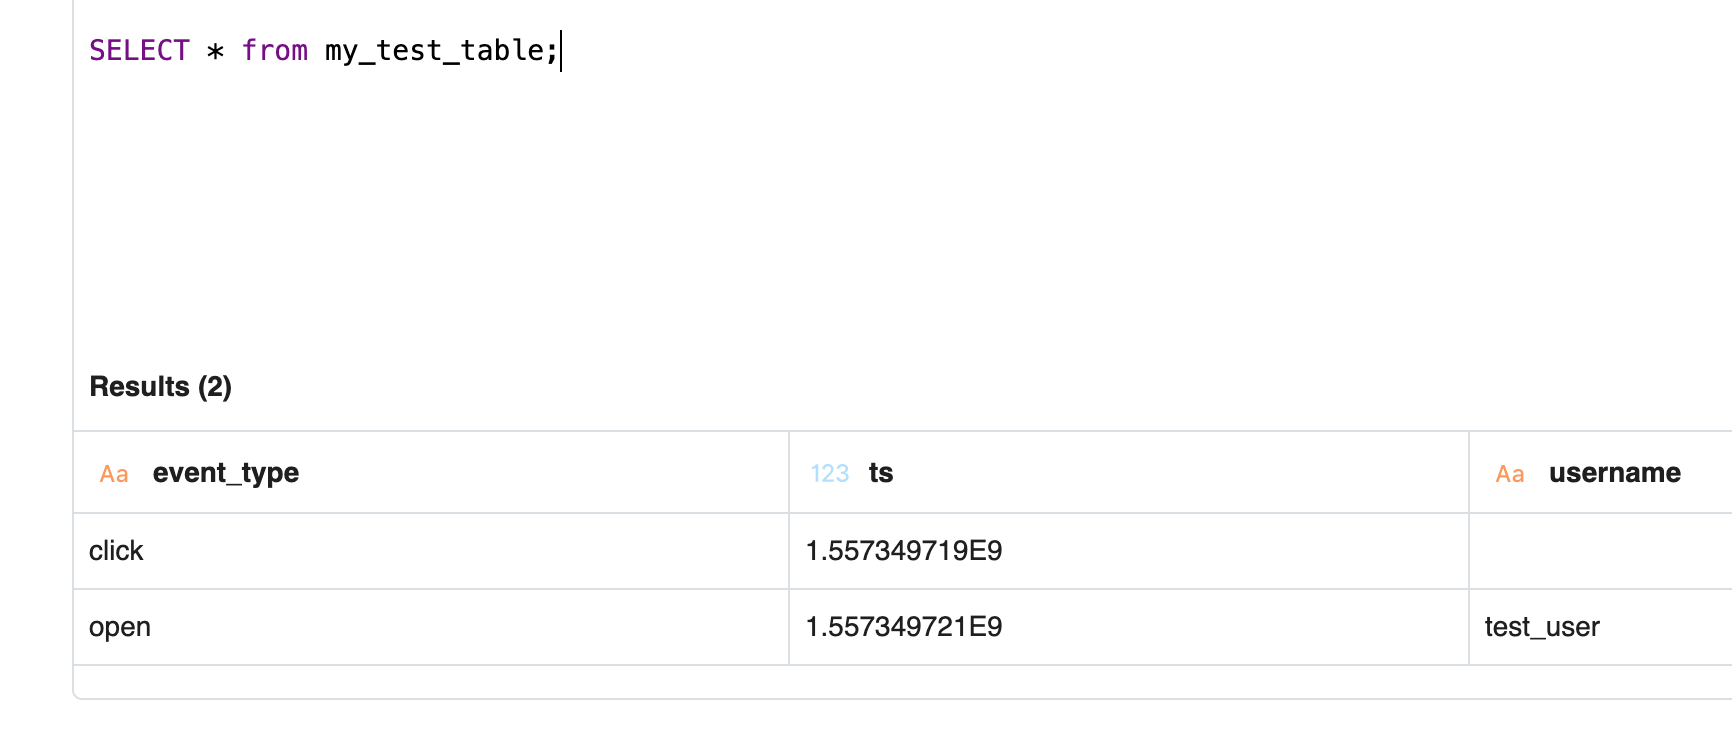Click the 123 numeric-type icon beside ts
This screenshot has width=1732, height=734.
tap(830, 473)
